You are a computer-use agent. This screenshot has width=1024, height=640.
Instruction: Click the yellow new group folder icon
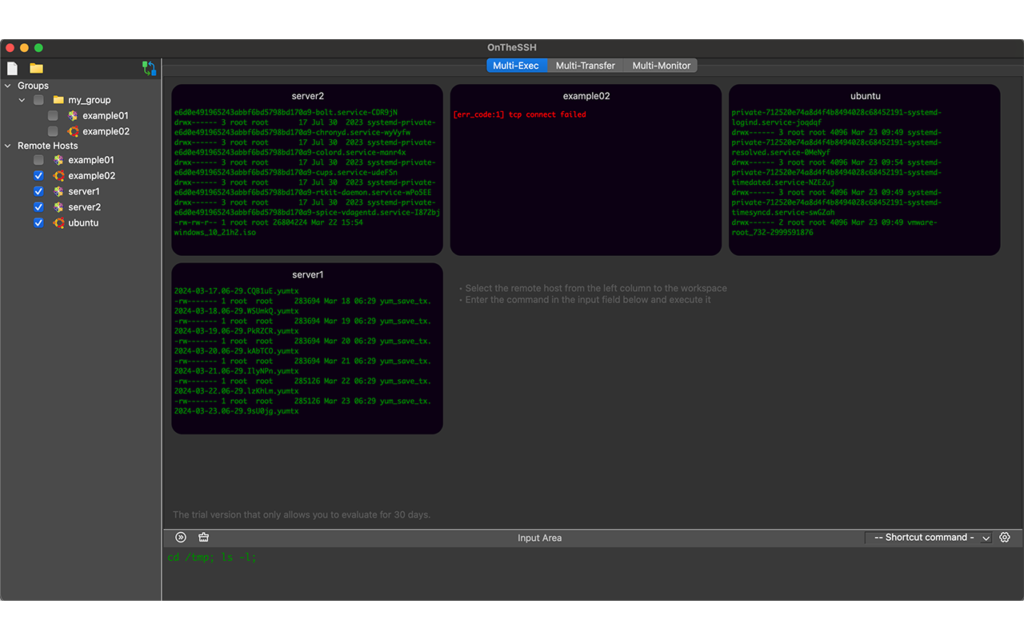(x=36, y=68)
